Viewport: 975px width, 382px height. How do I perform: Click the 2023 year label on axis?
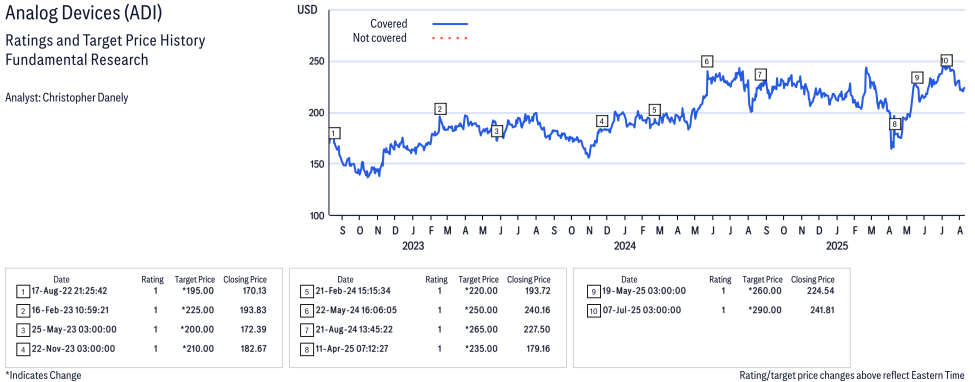(x=413, y=246)
